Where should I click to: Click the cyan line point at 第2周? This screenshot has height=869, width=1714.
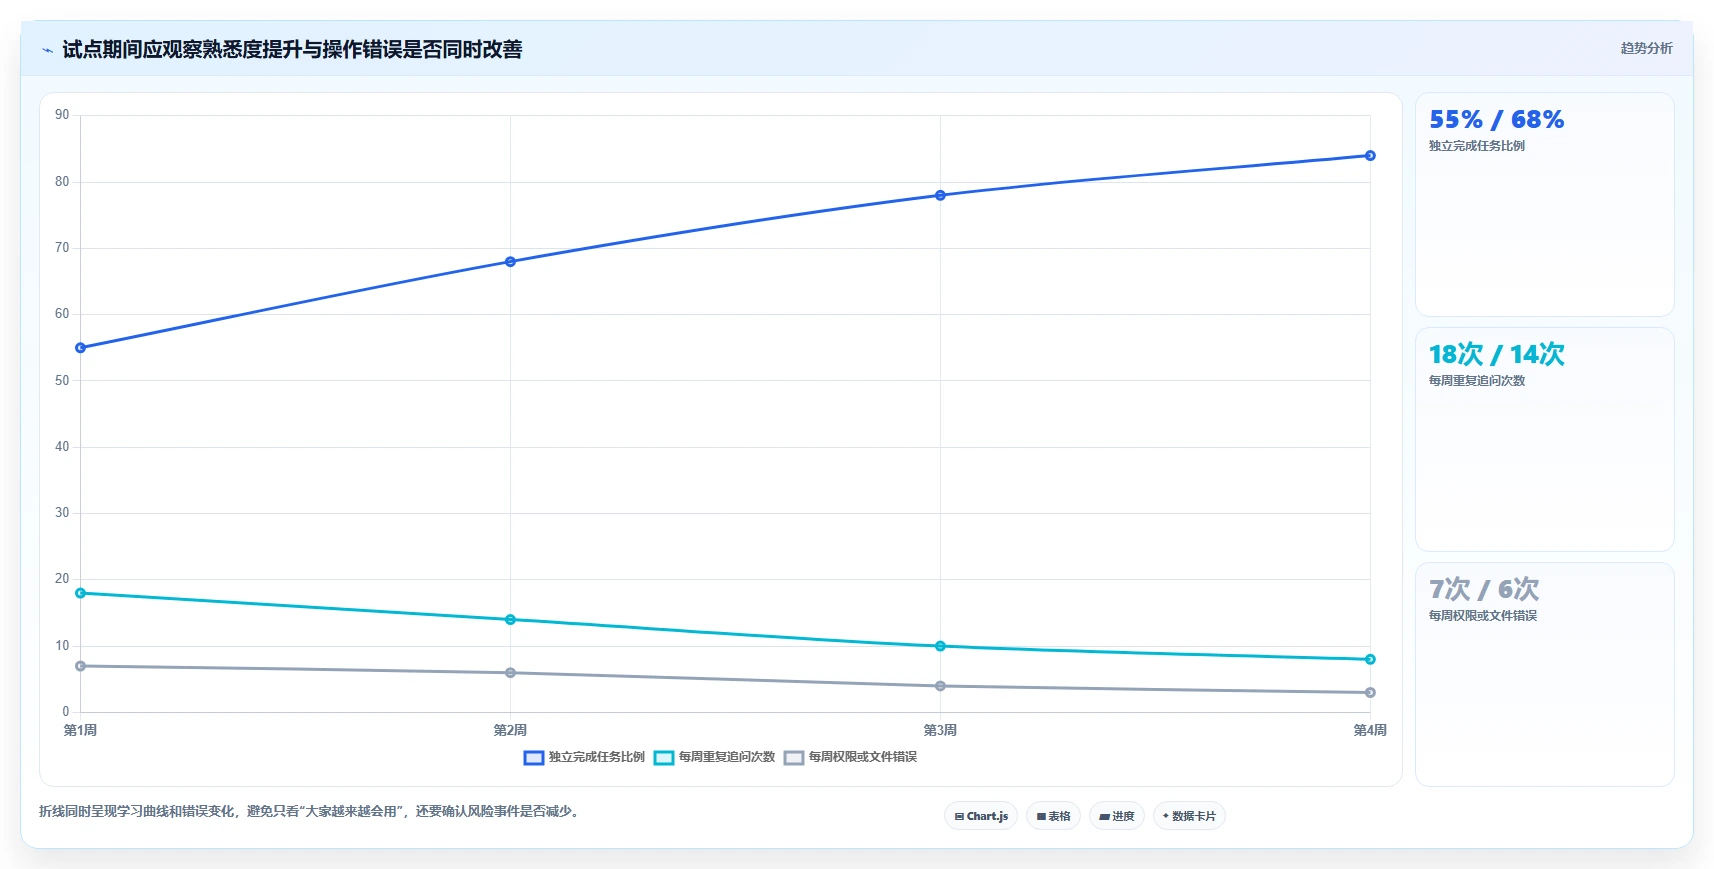coord(510,620)
